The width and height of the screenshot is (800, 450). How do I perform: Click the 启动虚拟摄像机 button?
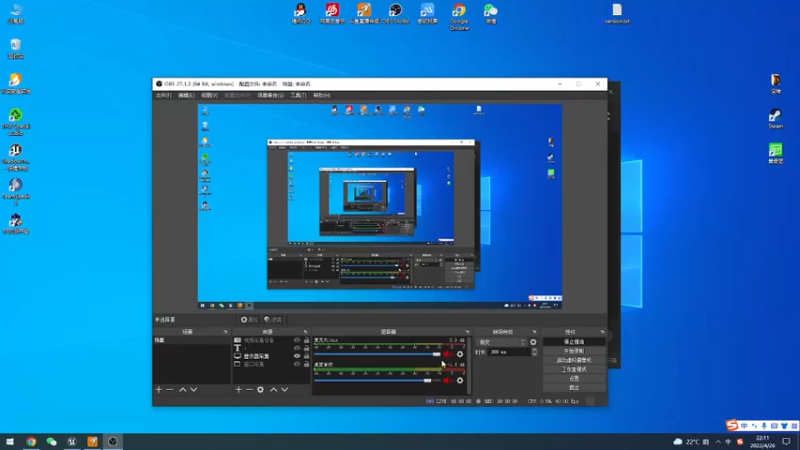pyautogui.click(x=574, y=360)
